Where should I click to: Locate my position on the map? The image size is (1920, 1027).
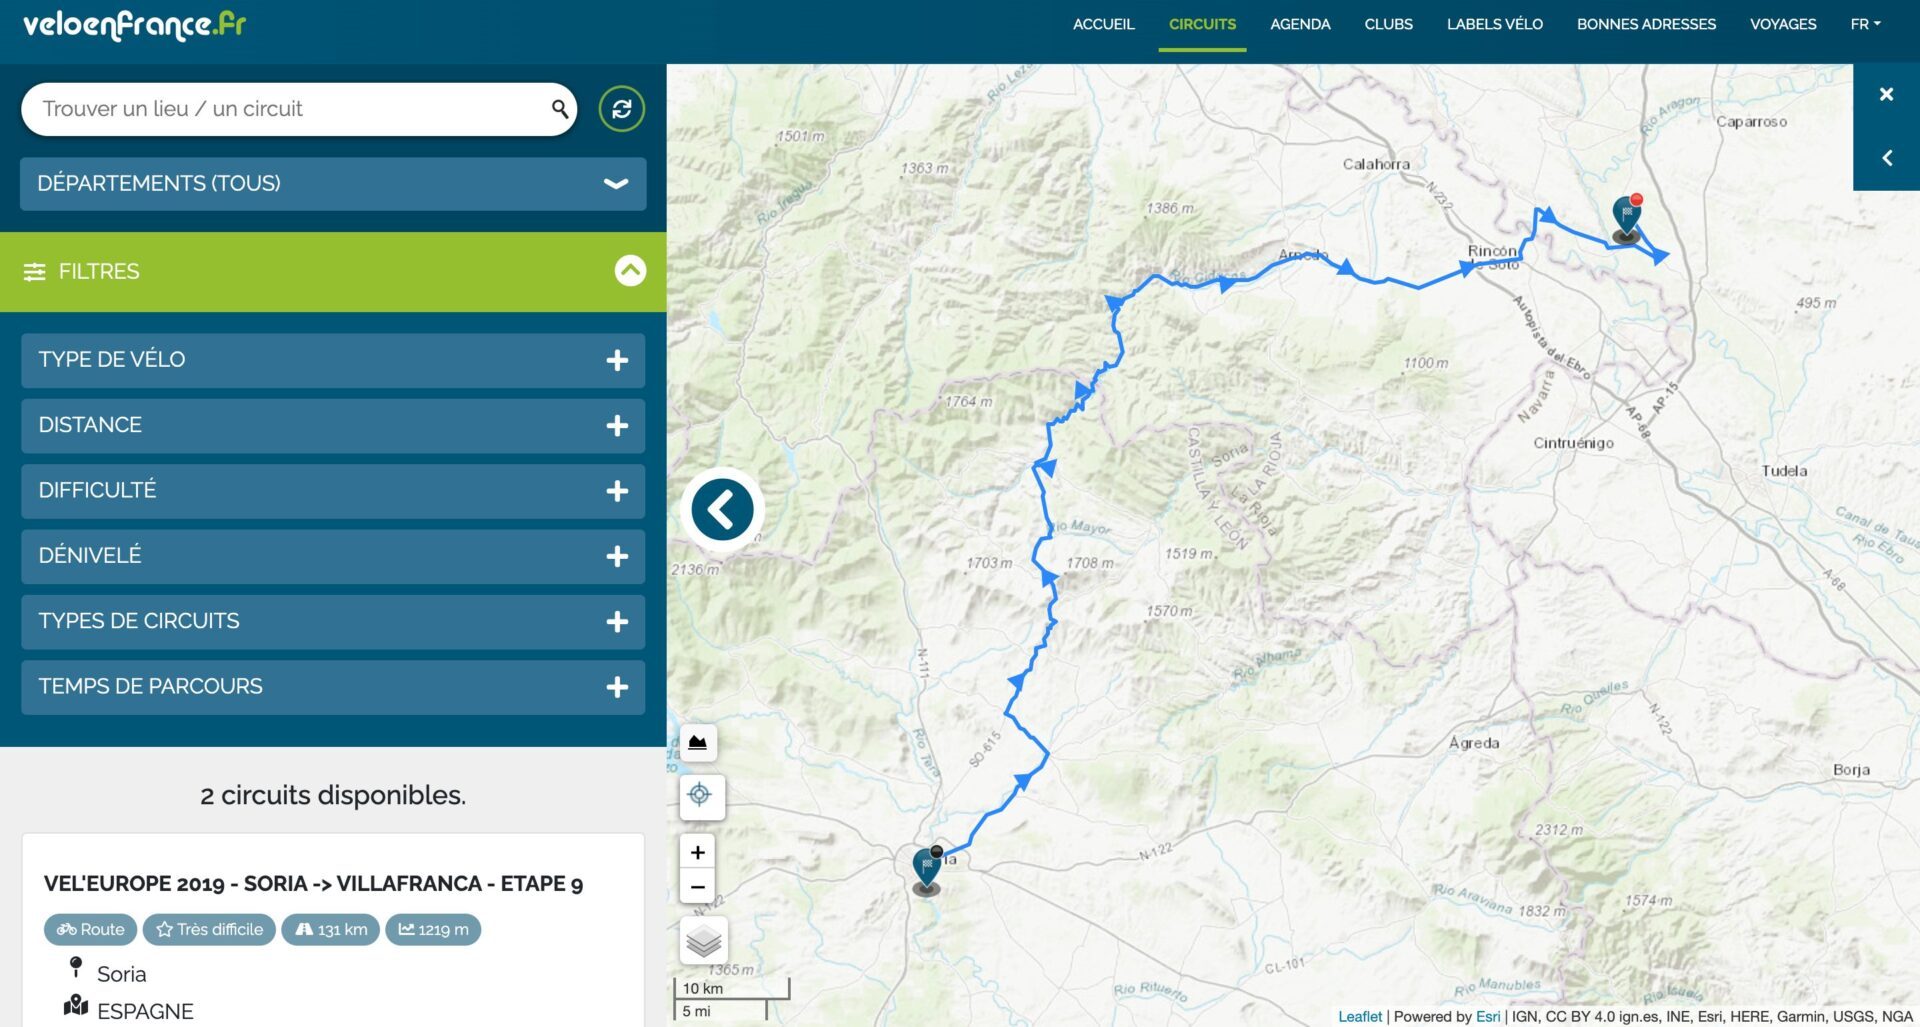point(699,795)
